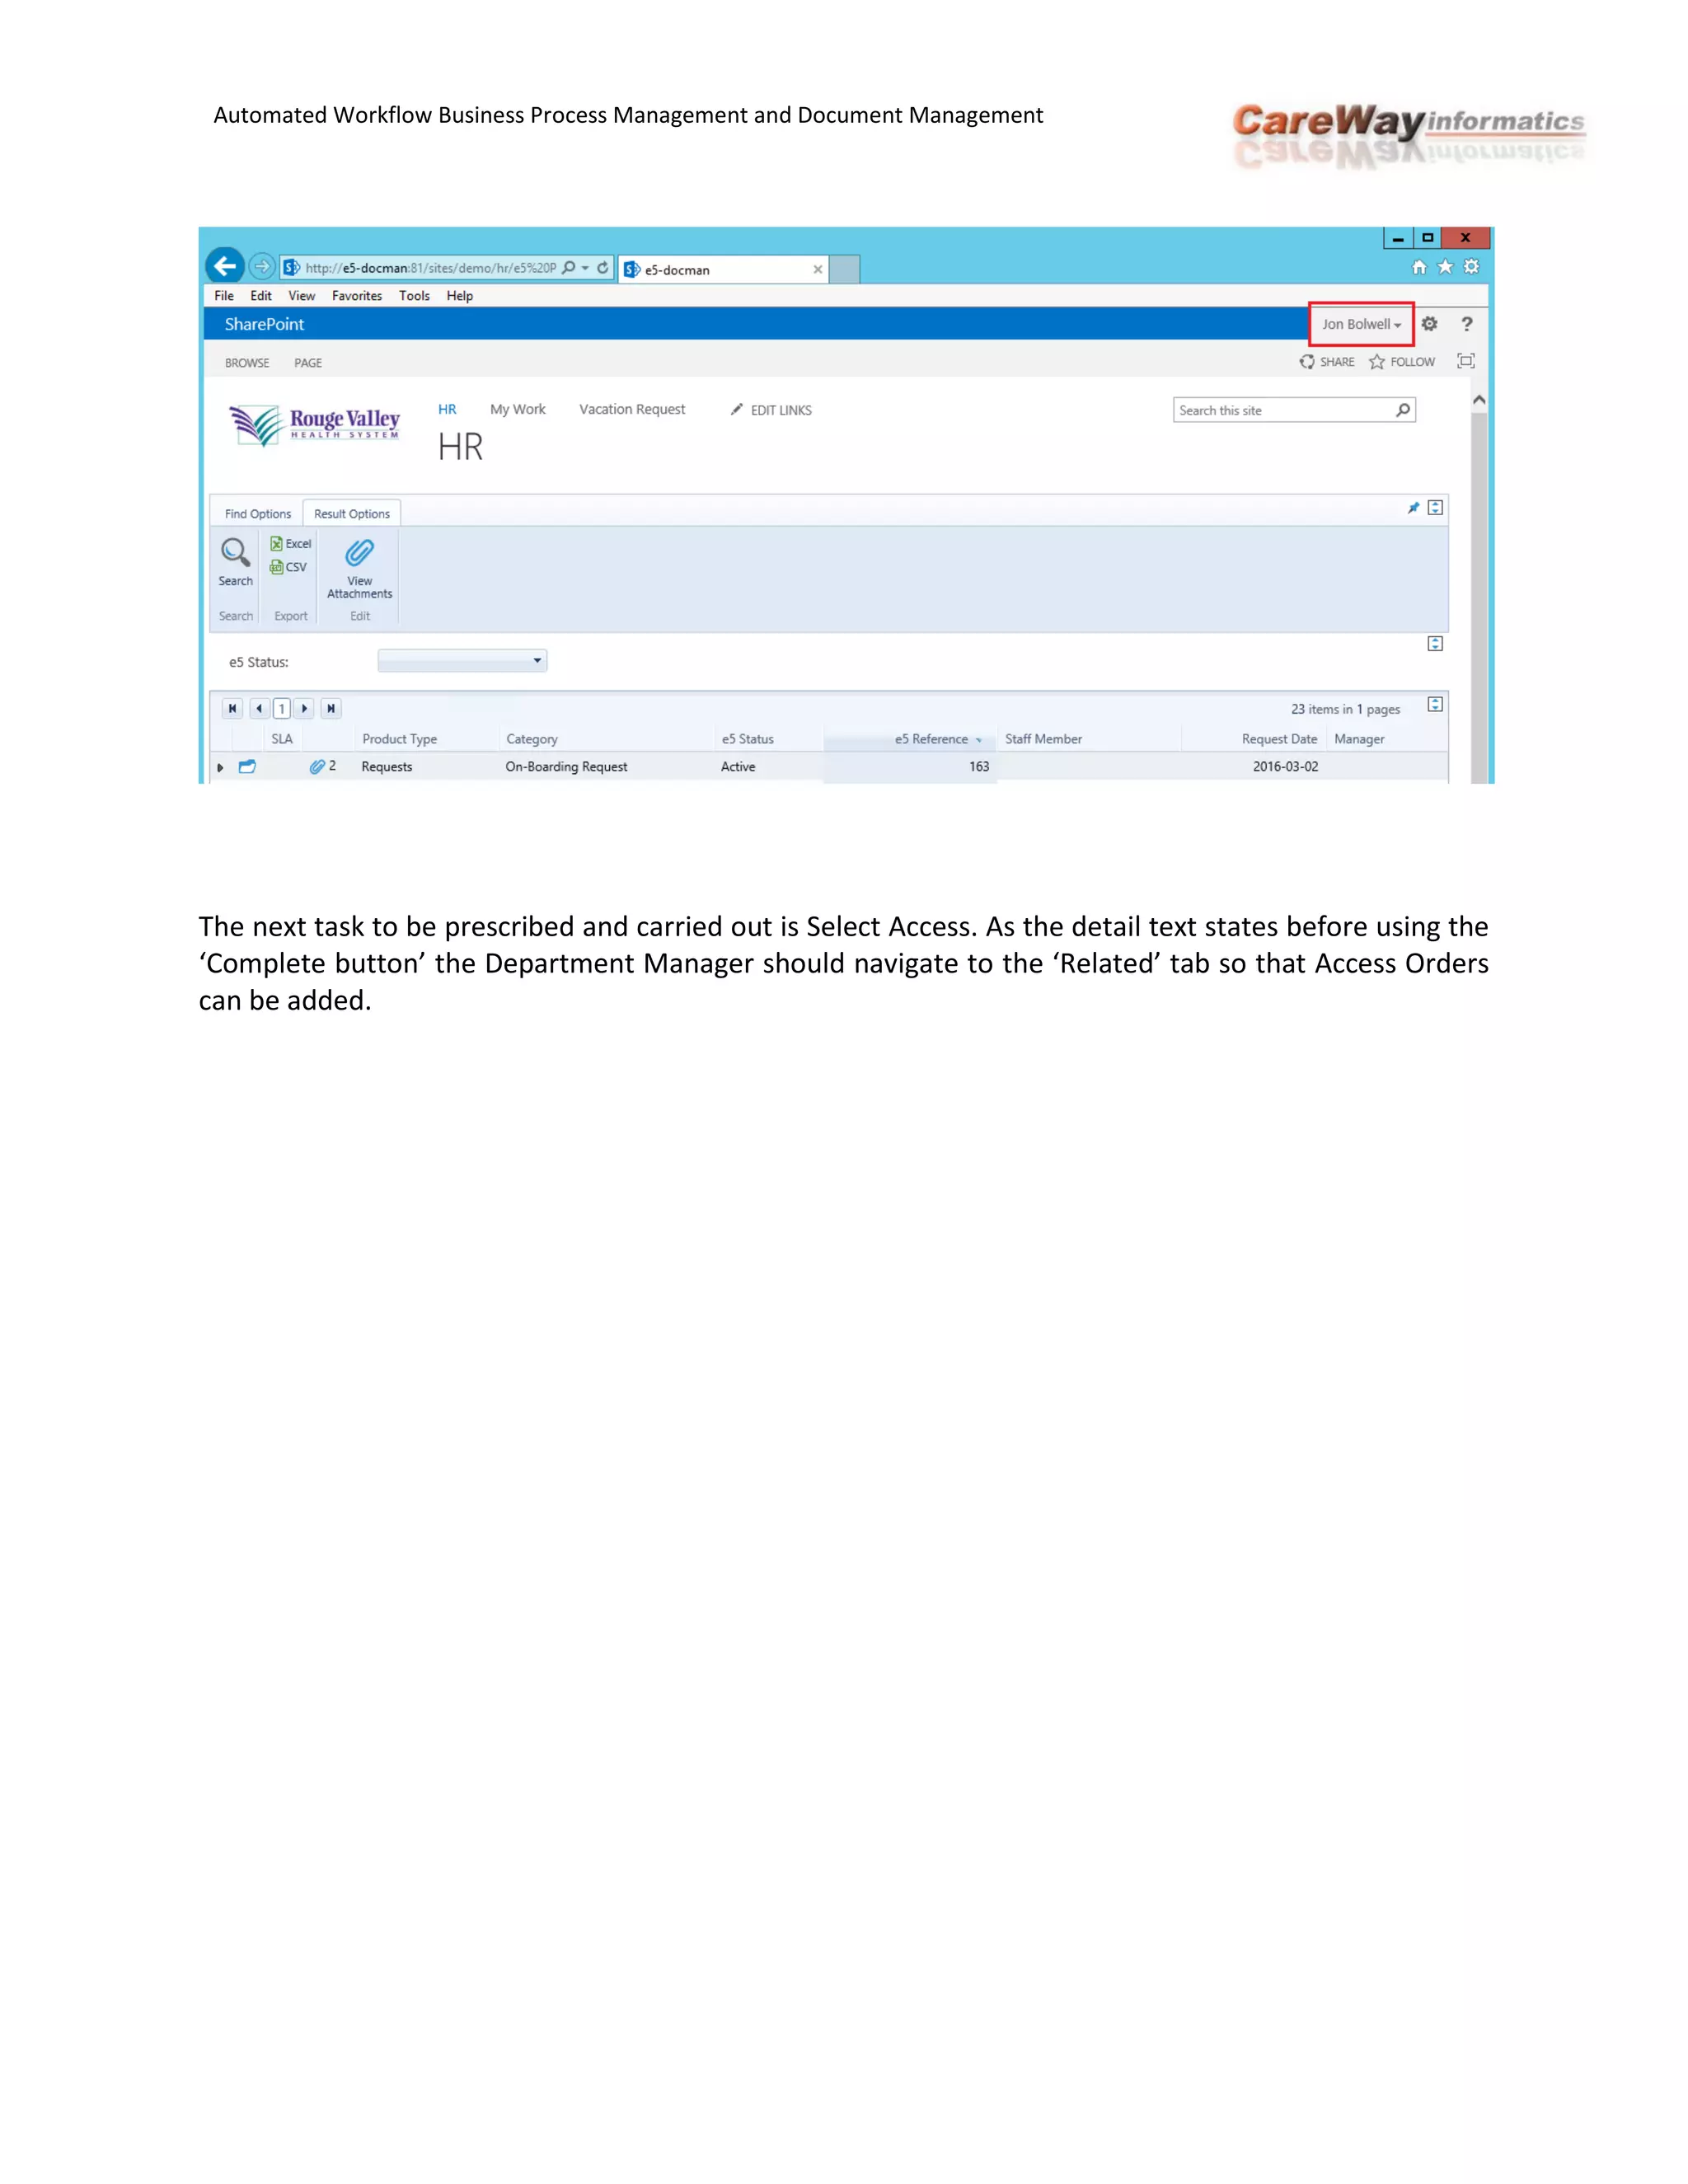
Task: Open the Edit menu
Action: (261, 296)
